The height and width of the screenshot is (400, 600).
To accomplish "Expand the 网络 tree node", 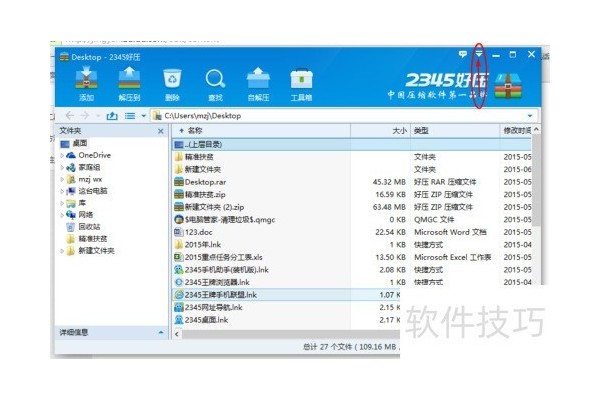I will point(62,215).
